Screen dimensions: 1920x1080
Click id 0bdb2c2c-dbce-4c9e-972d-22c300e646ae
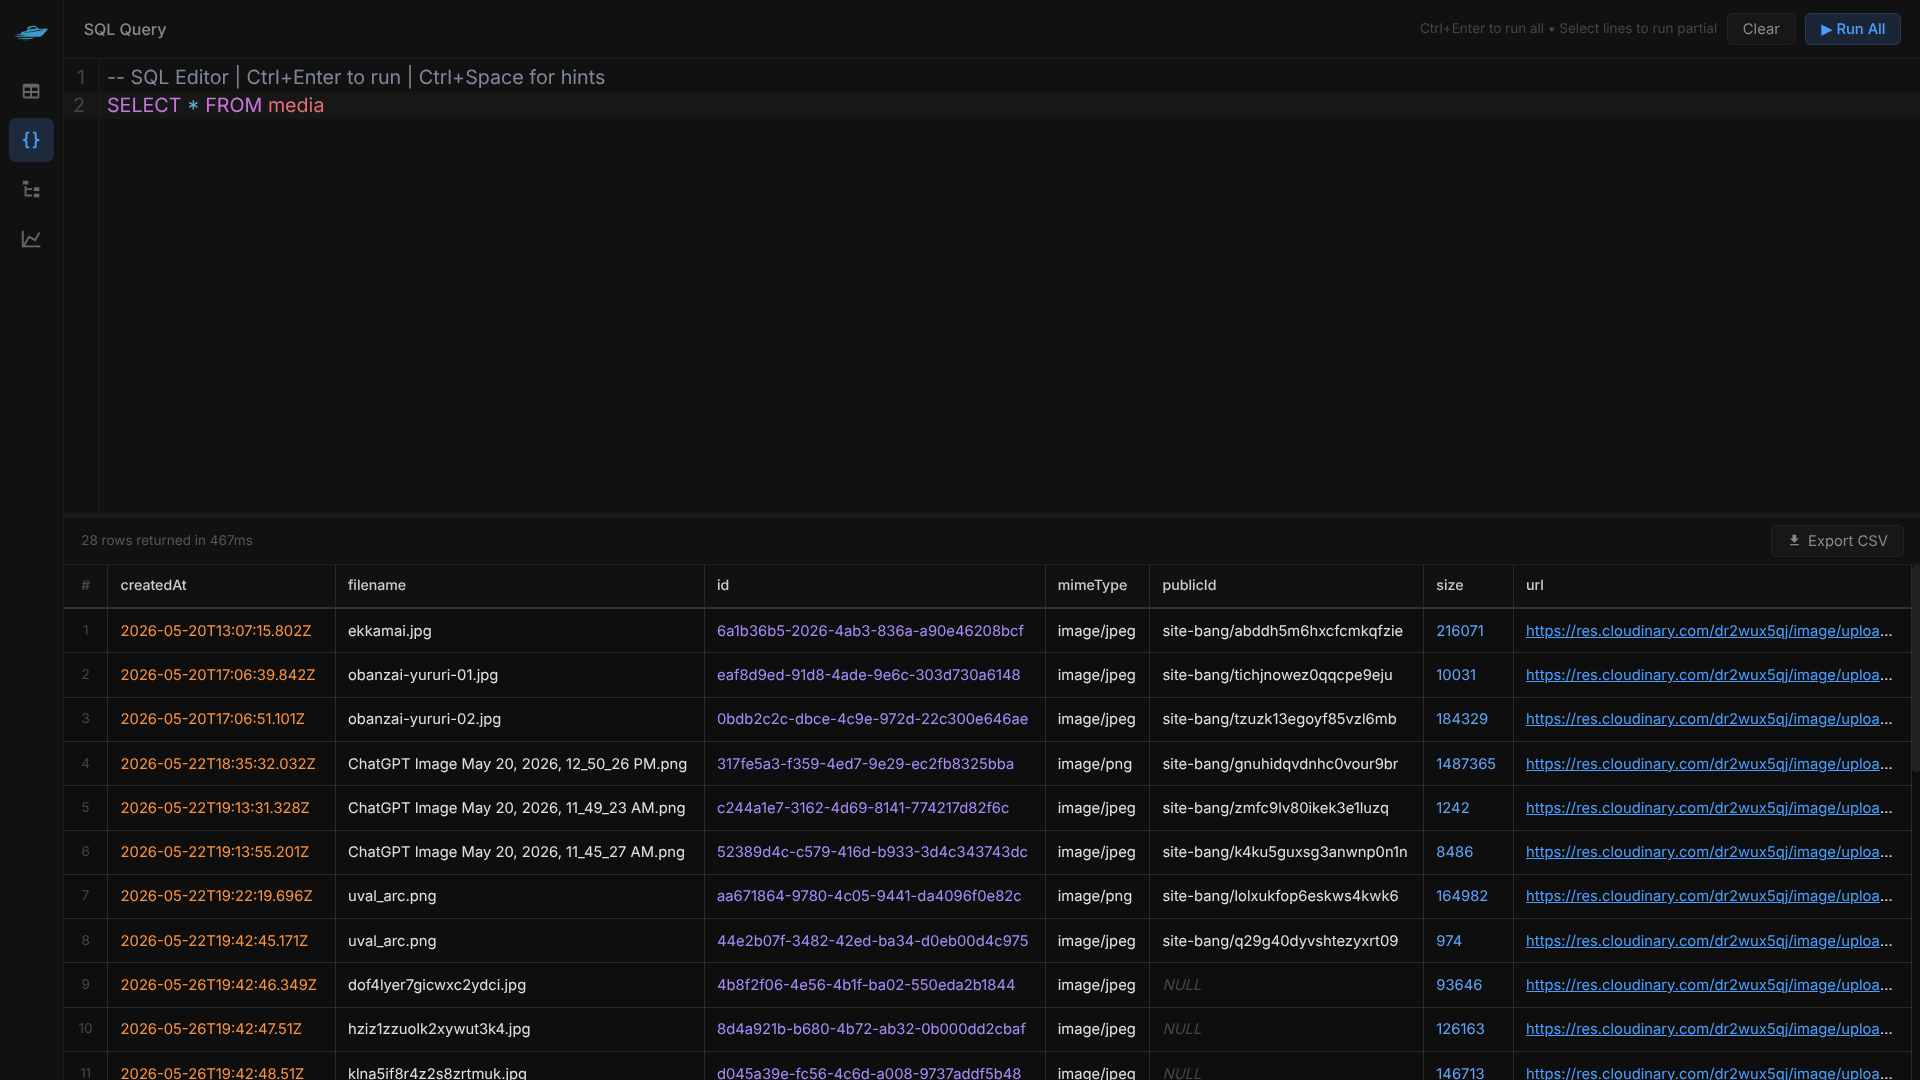[872, 719]
